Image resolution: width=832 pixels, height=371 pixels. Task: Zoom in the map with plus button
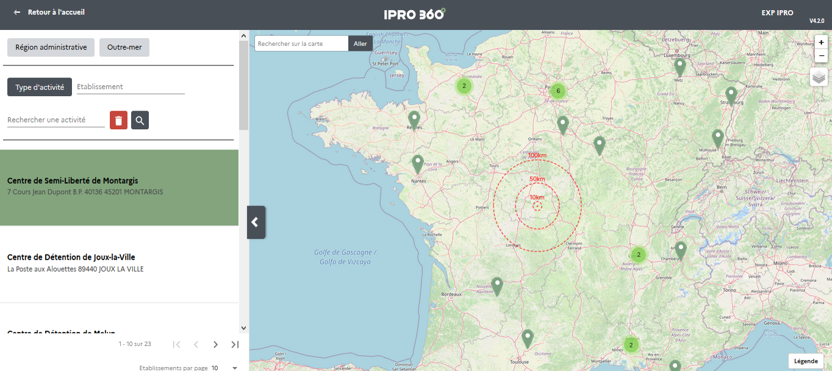(x=821, y=42)
